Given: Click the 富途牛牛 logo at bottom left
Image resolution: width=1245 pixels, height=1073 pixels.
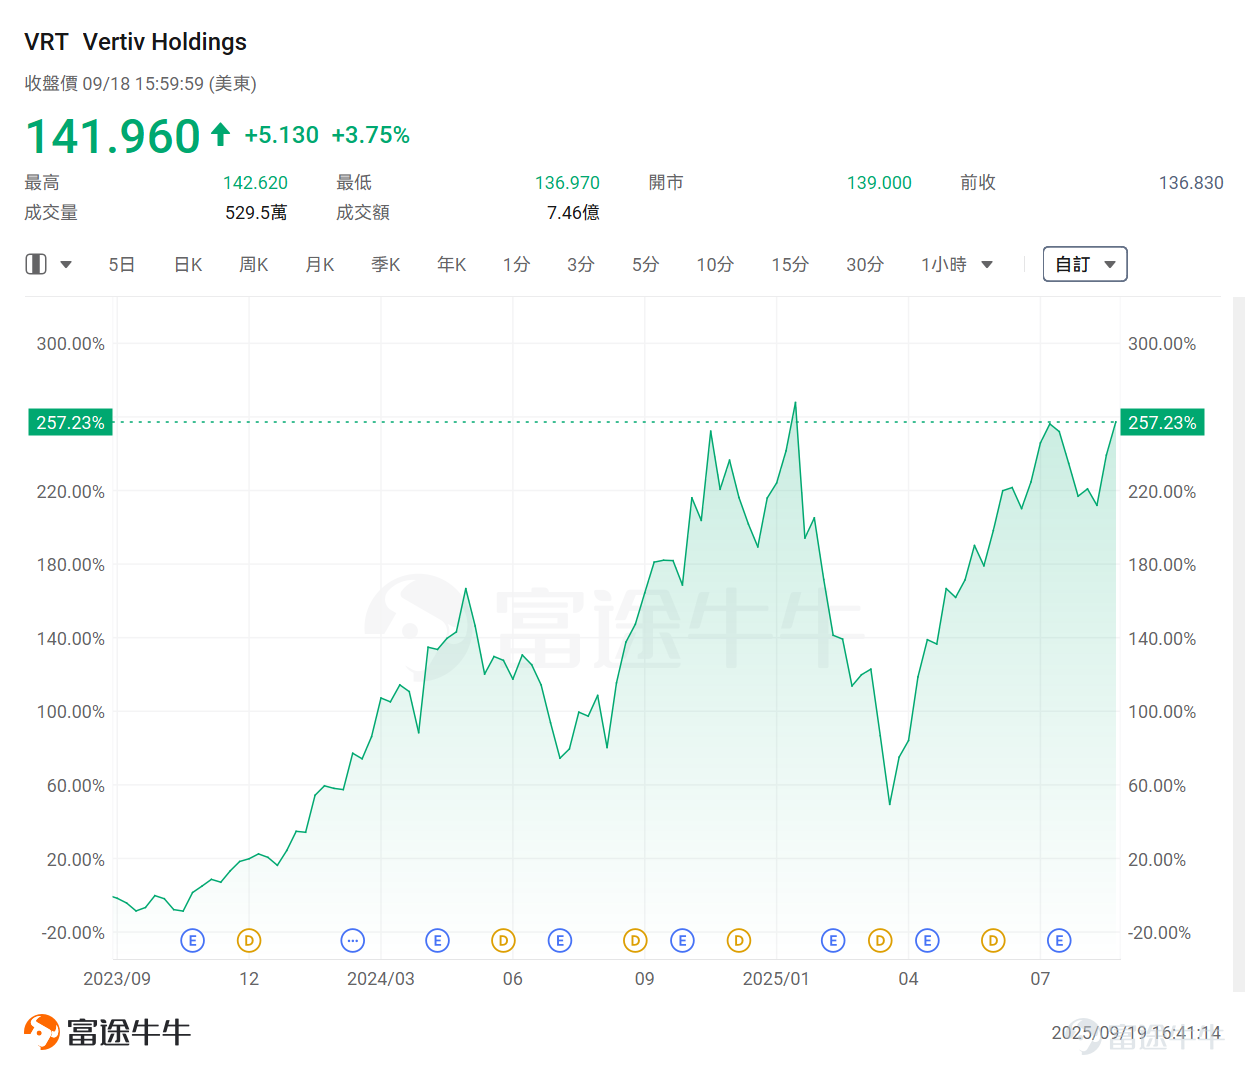Looking at the screenshot, I should click(x=107, y=1032).
